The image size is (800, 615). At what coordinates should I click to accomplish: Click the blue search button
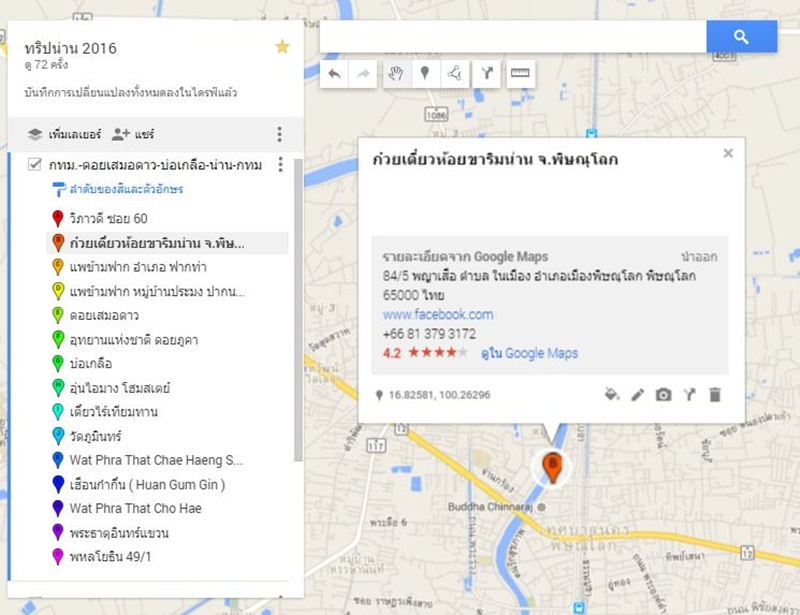coord(741,37)
